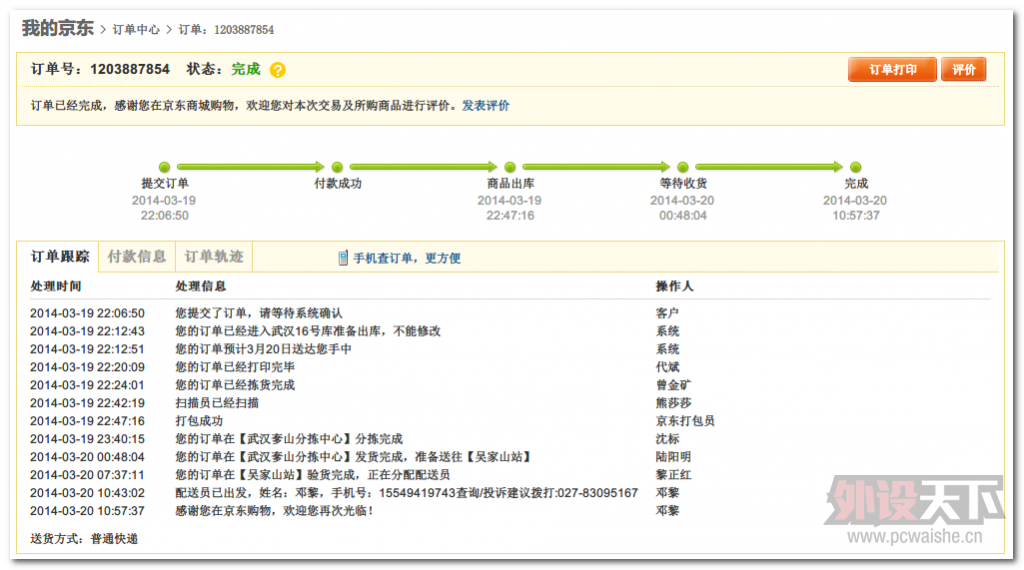Viewport: 1024px width, 570px height.
Task: Click the green 完成 status text
Action: point(246,69)
